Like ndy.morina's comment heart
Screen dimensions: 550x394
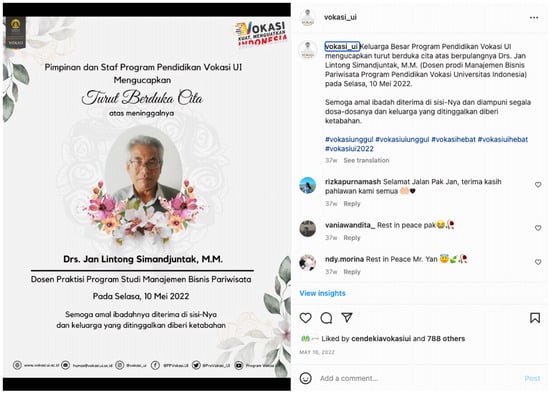[x=538, y=262]
